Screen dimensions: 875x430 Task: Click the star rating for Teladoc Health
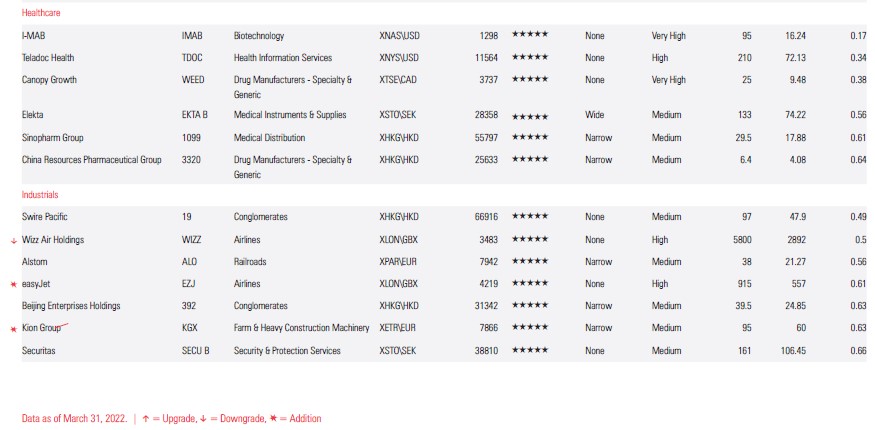(x=529, y=58)
